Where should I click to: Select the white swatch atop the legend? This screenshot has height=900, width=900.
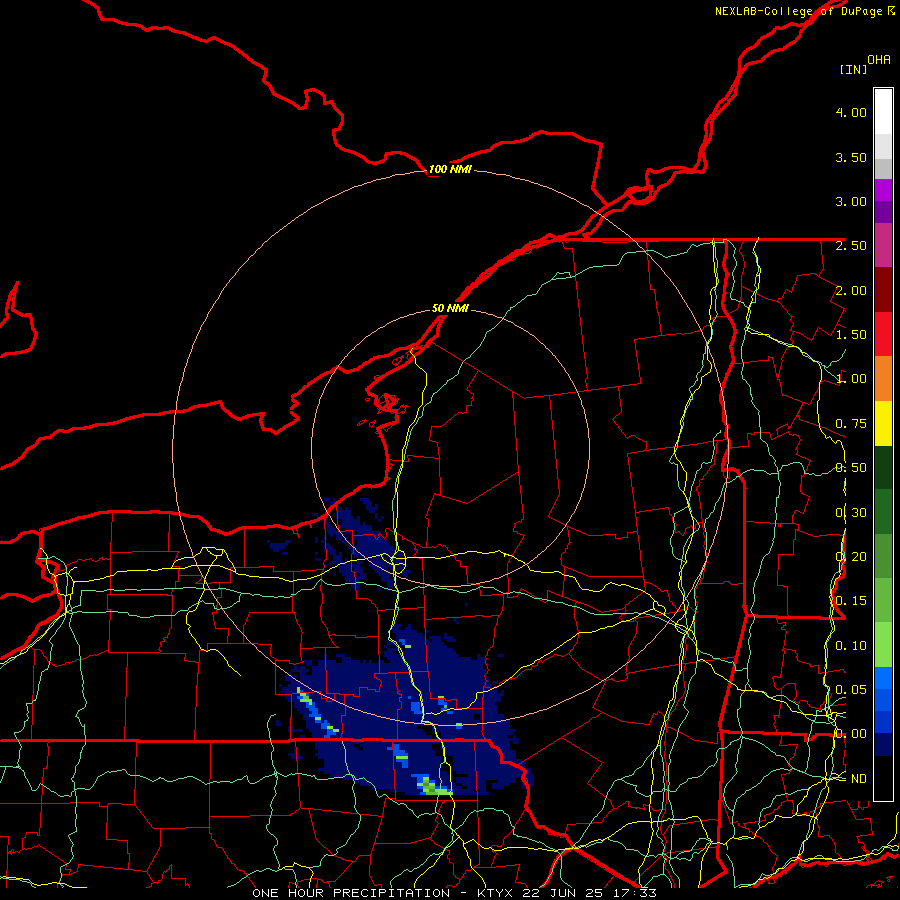(x=883, y=112)
